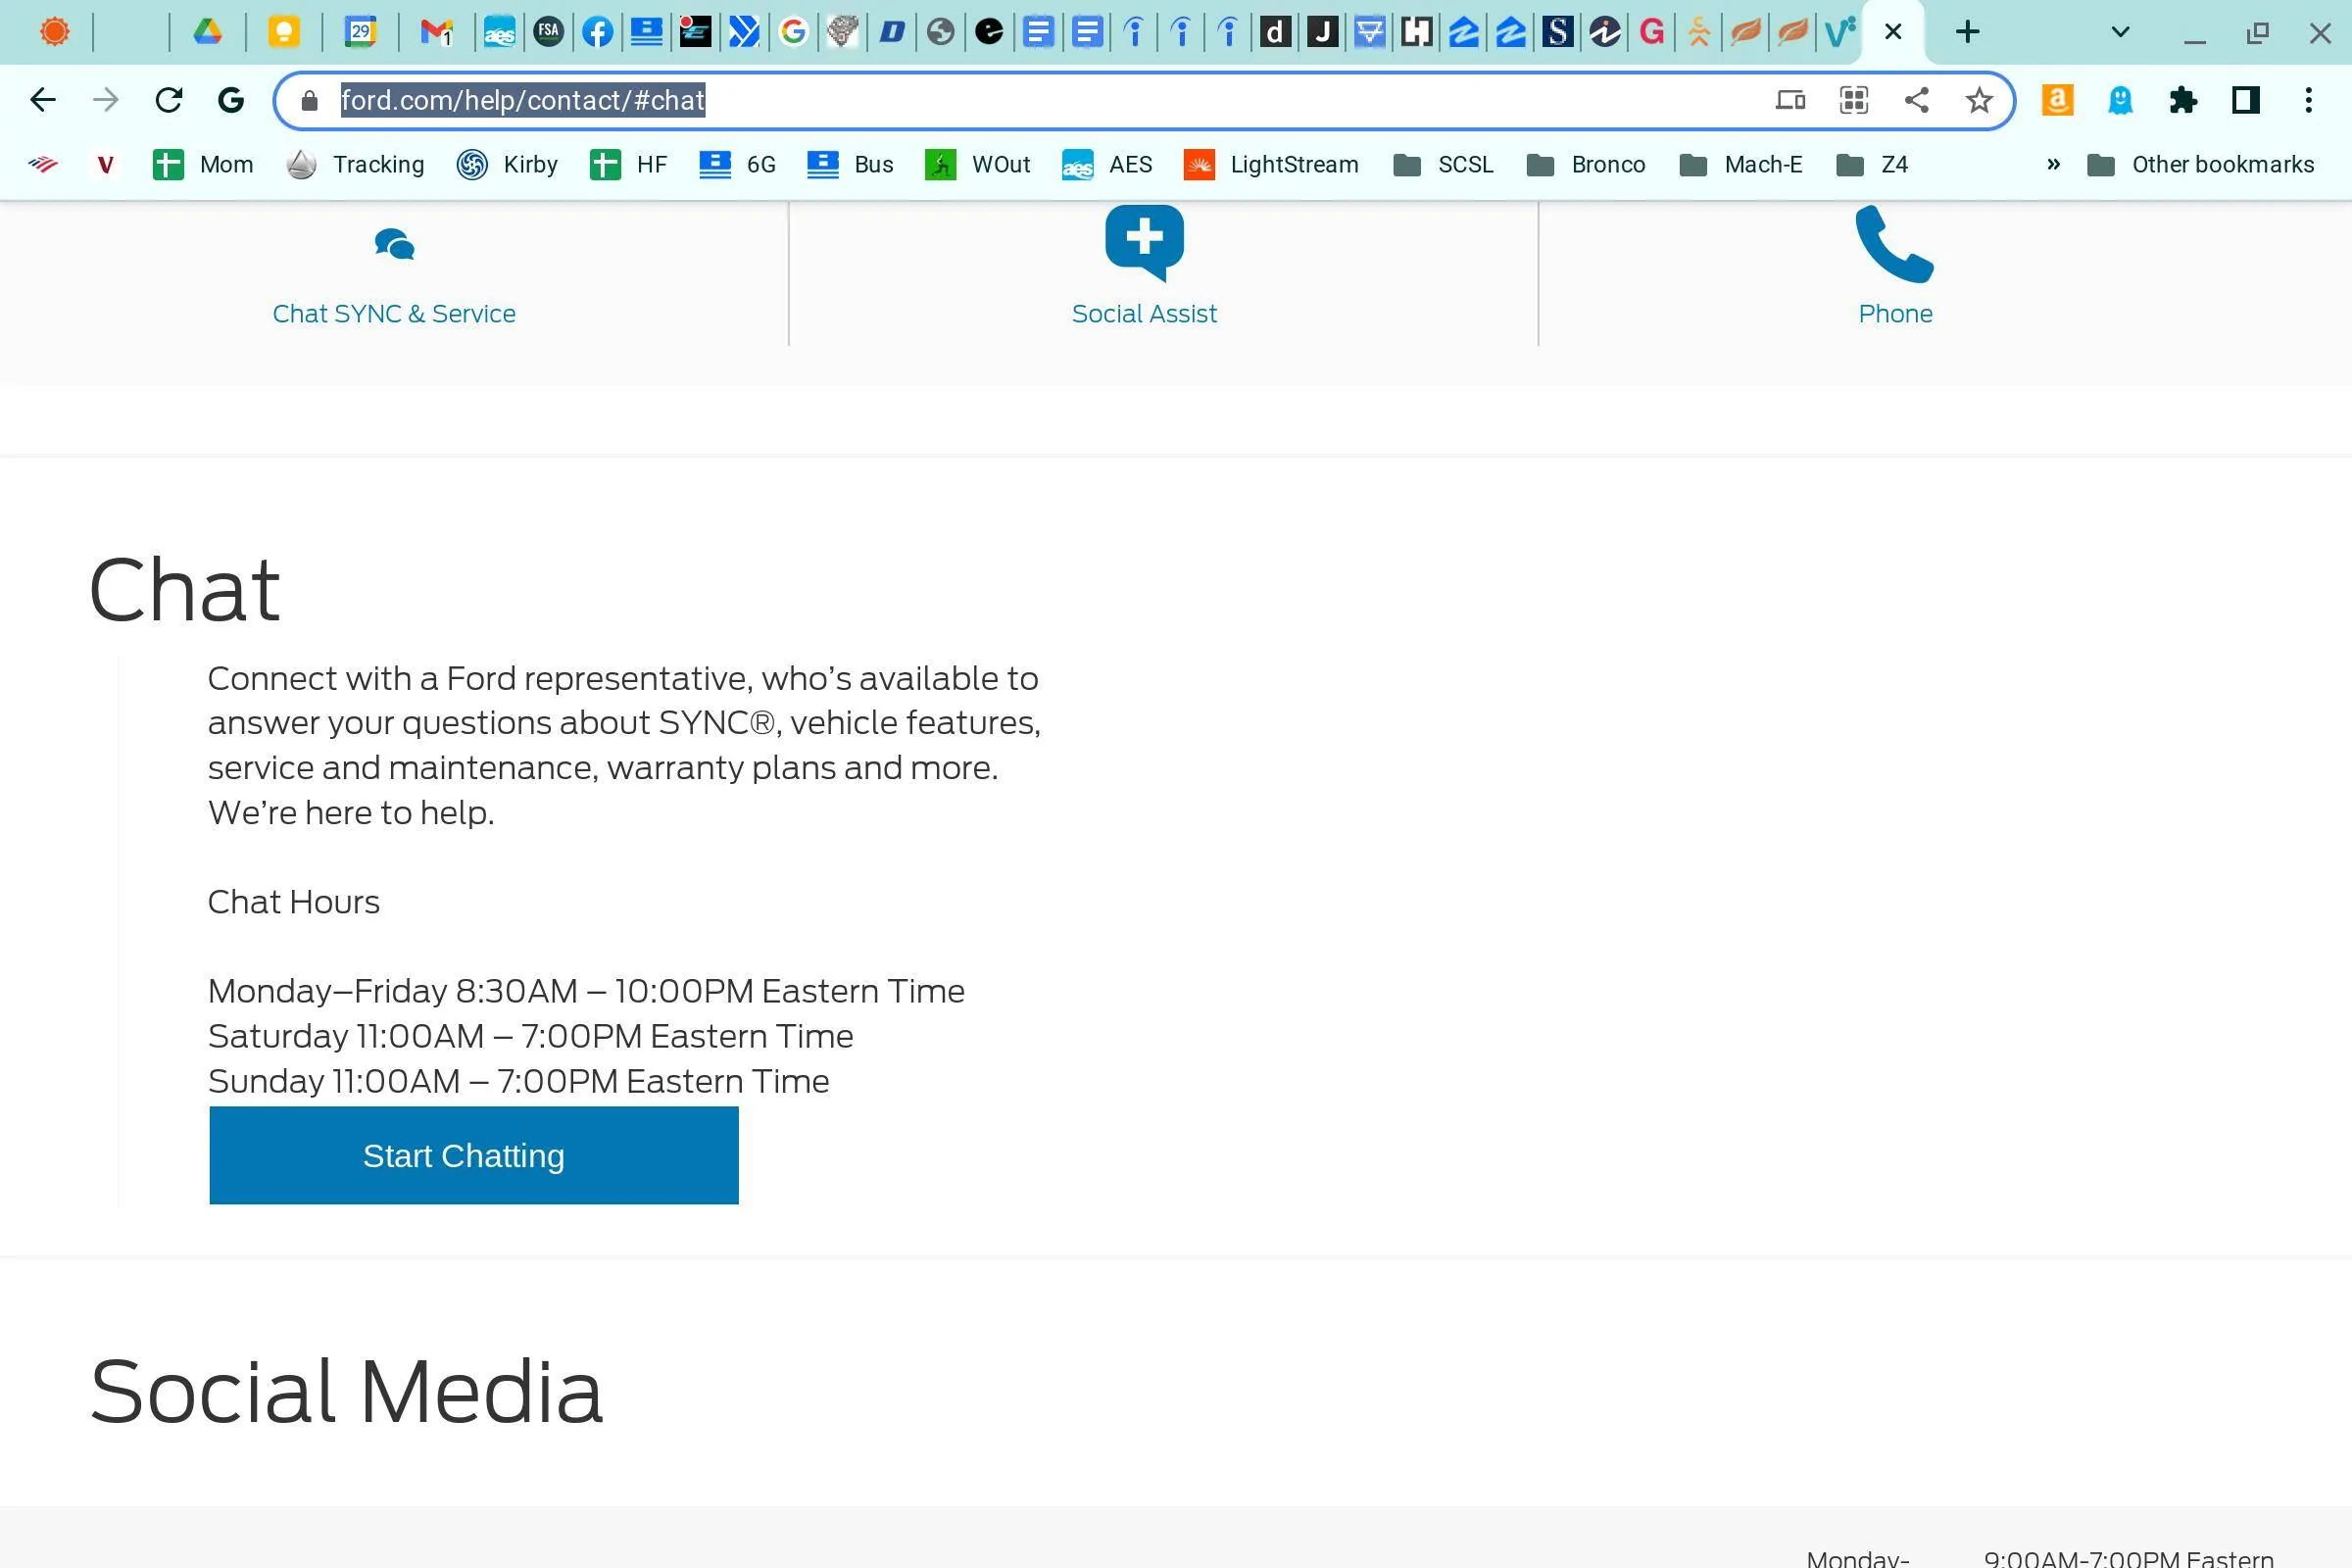Viewport: 2352px width, 1568px height.
Task: Switch to the orange sun icon tab
Action: pos(55,32)
